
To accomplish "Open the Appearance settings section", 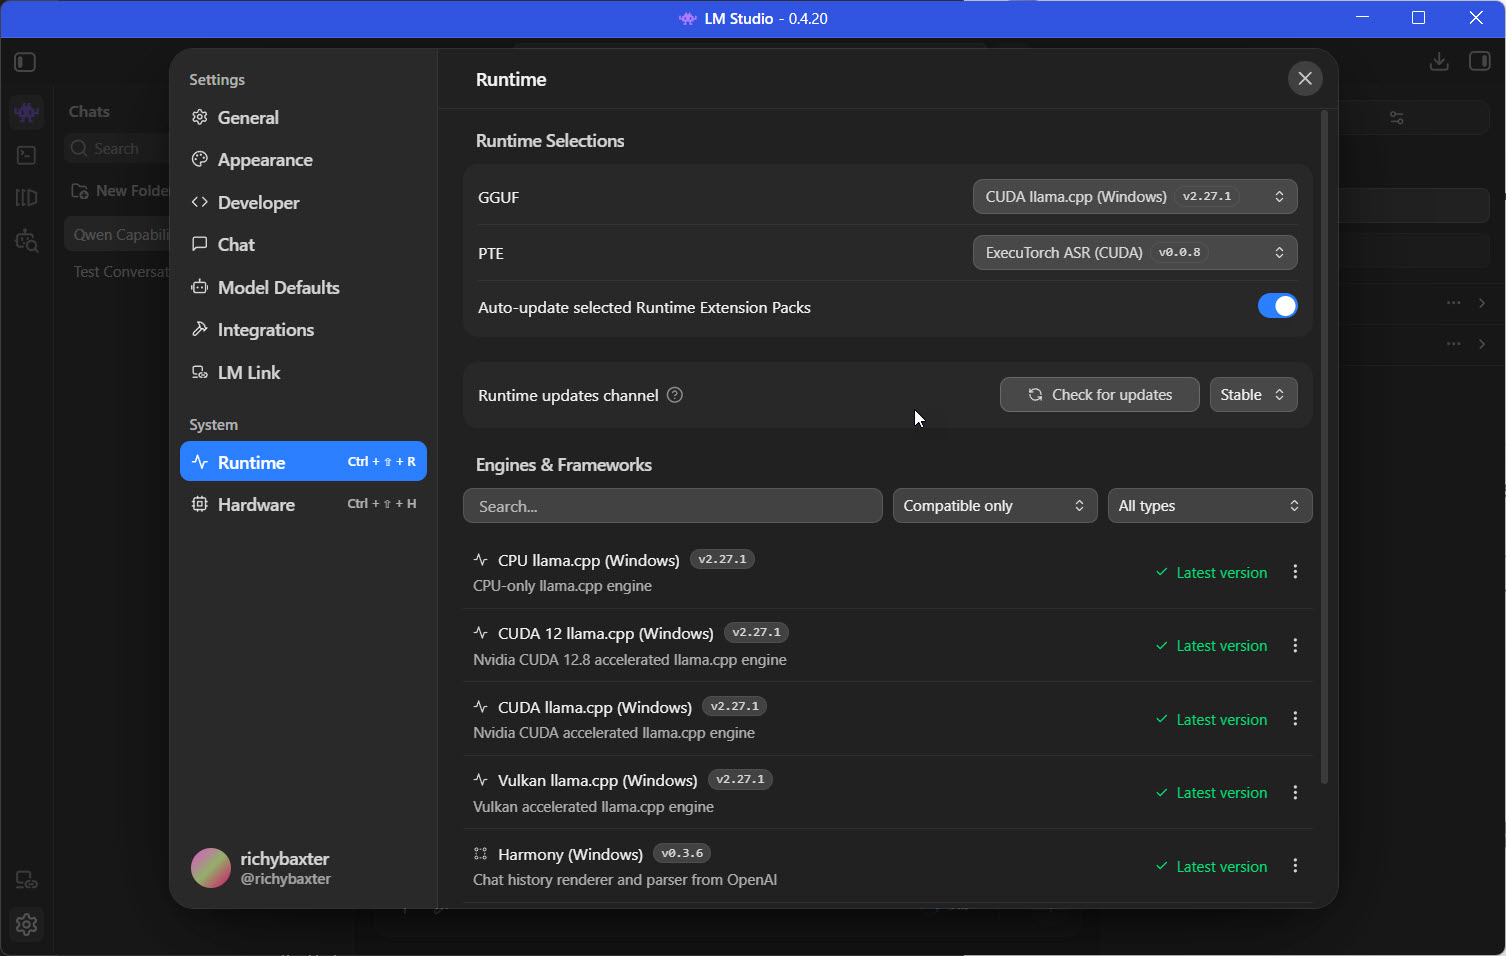I will click(303, 160).
